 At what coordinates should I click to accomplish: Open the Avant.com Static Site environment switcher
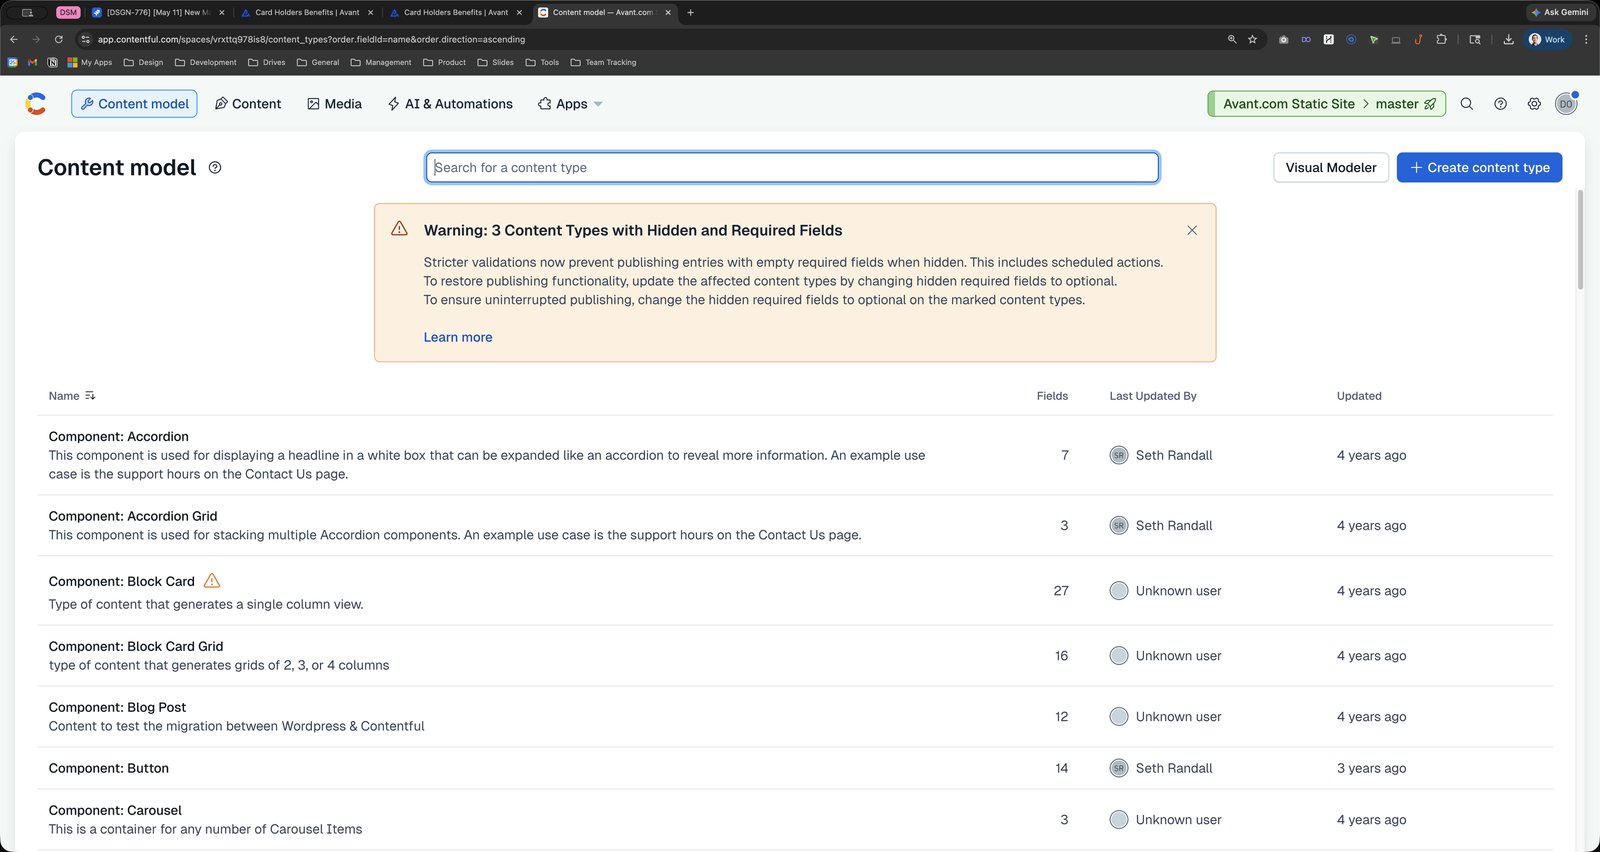click(x=1326, y=104)
